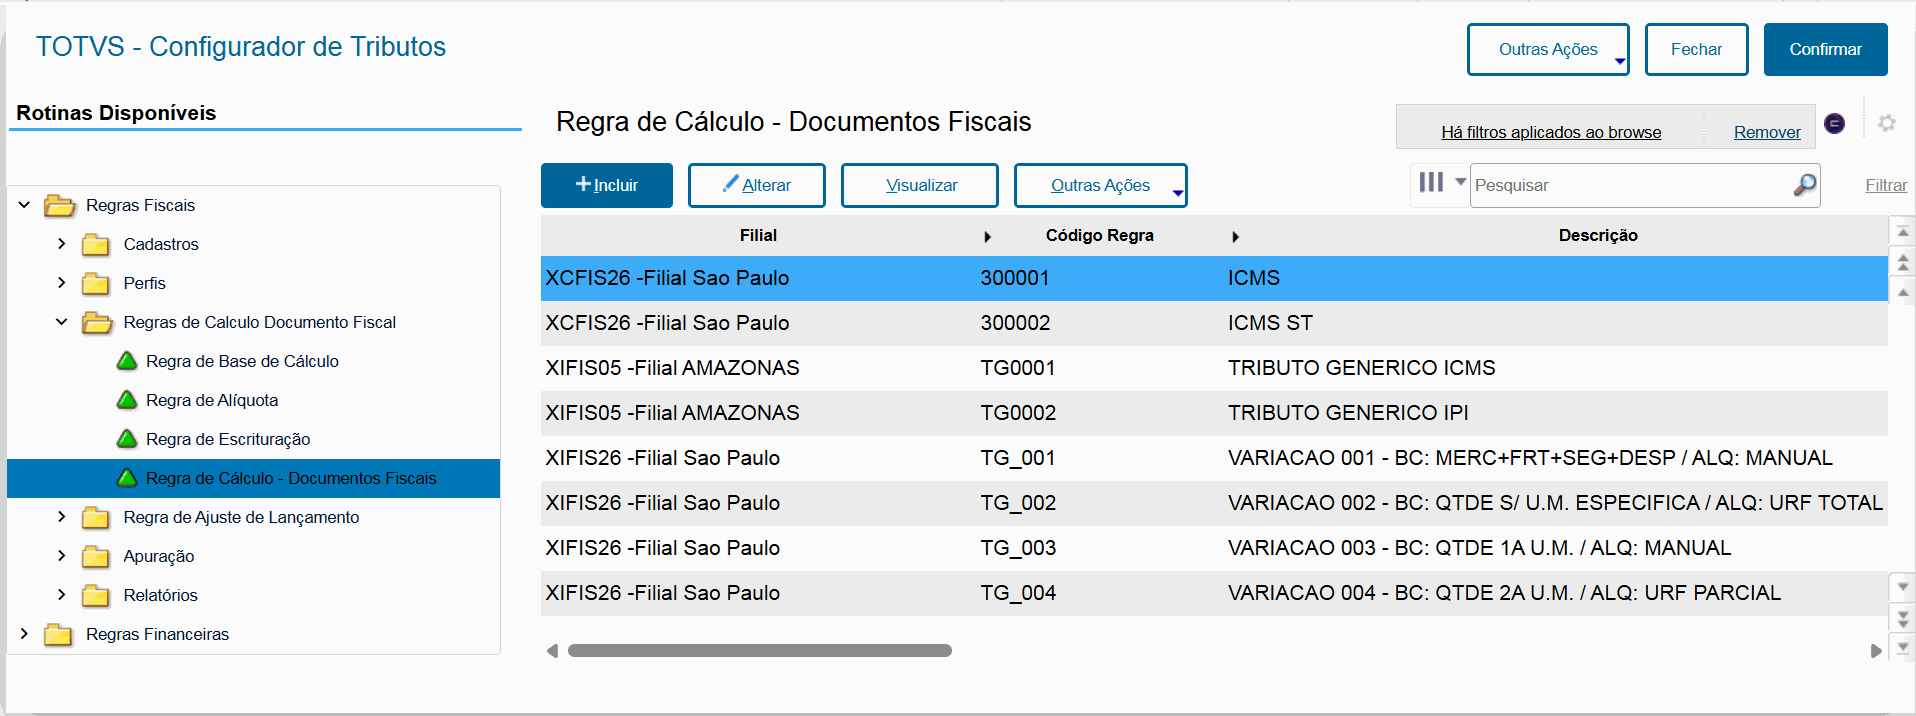Image resolution: width=1916 pixels, height=716 pixels.
Task: Click the Cadastros folder icon
Action: click(x=96, y=245)
